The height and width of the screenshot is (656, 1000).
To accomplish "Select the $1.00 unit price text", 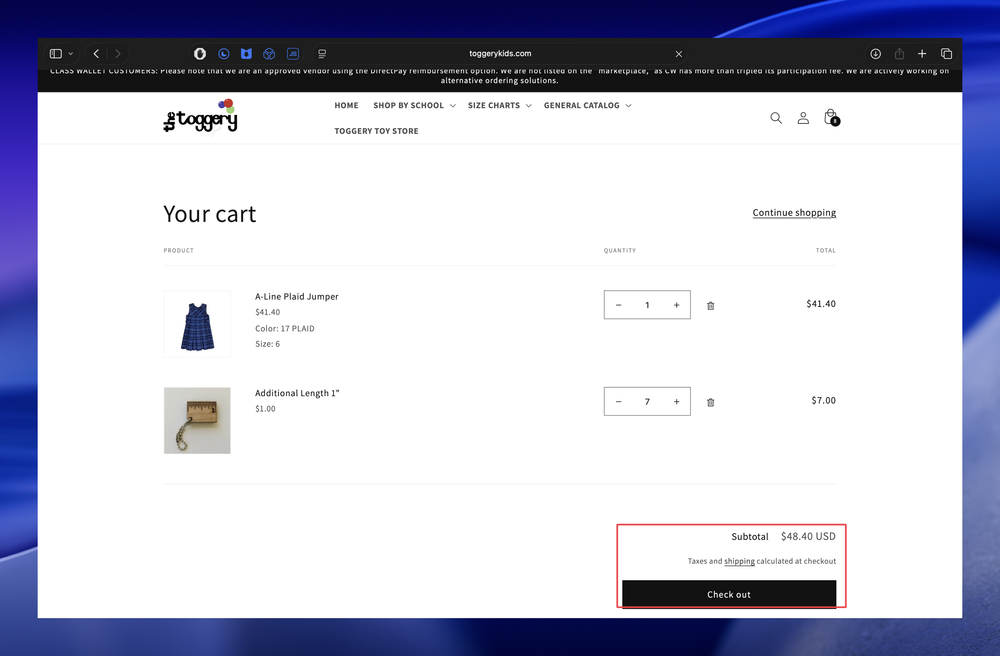I will [265, 409].
